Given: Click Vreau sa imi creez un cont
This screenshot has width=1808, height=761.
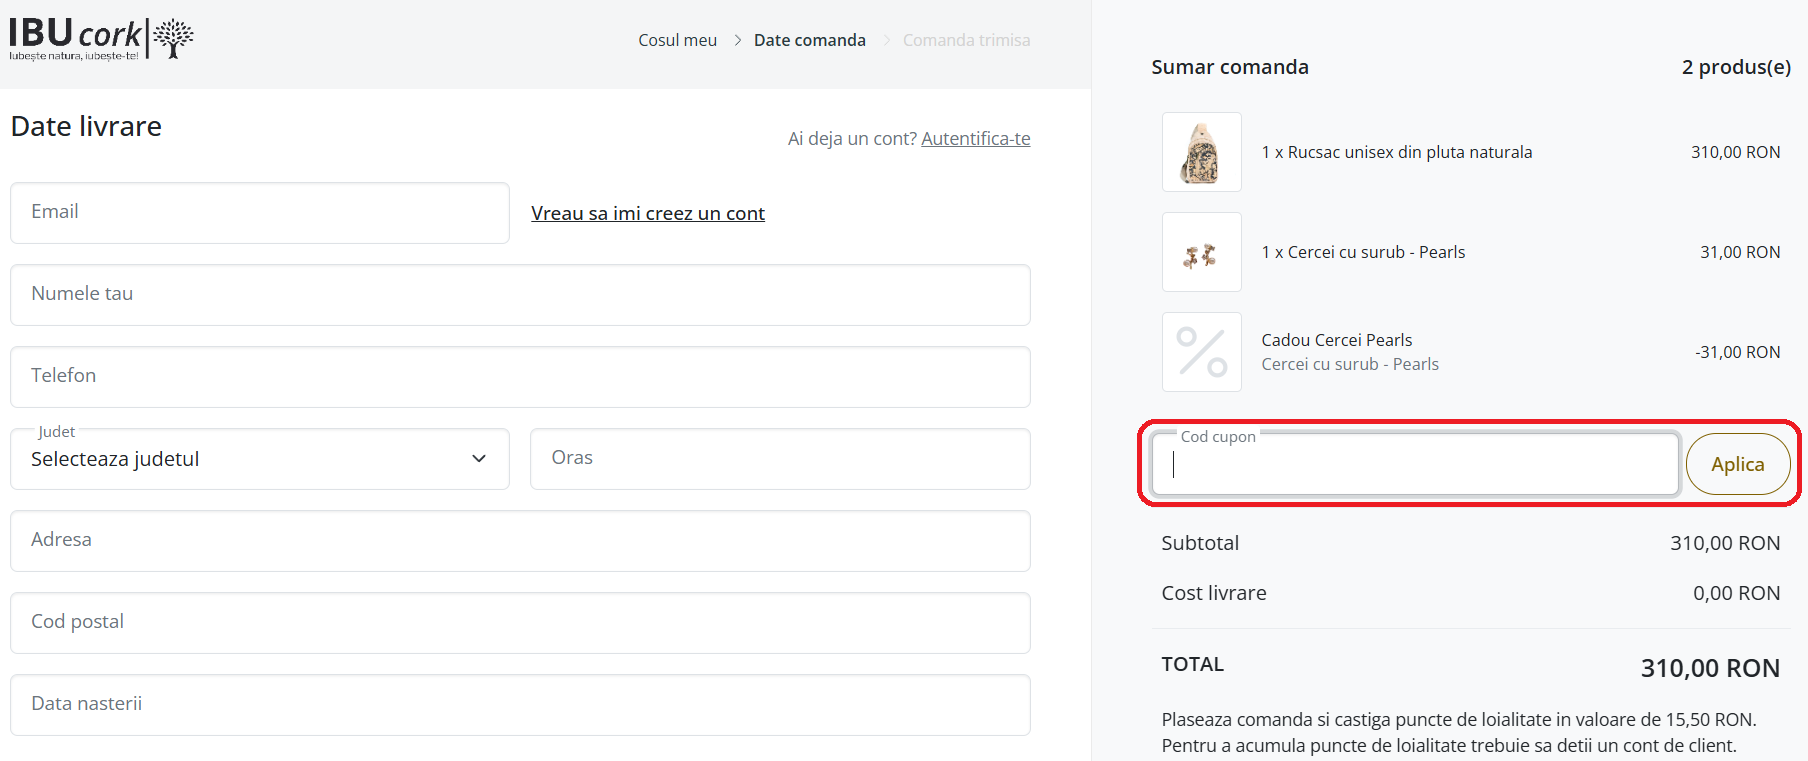Looking at the screenshot, I should point(647,213).
